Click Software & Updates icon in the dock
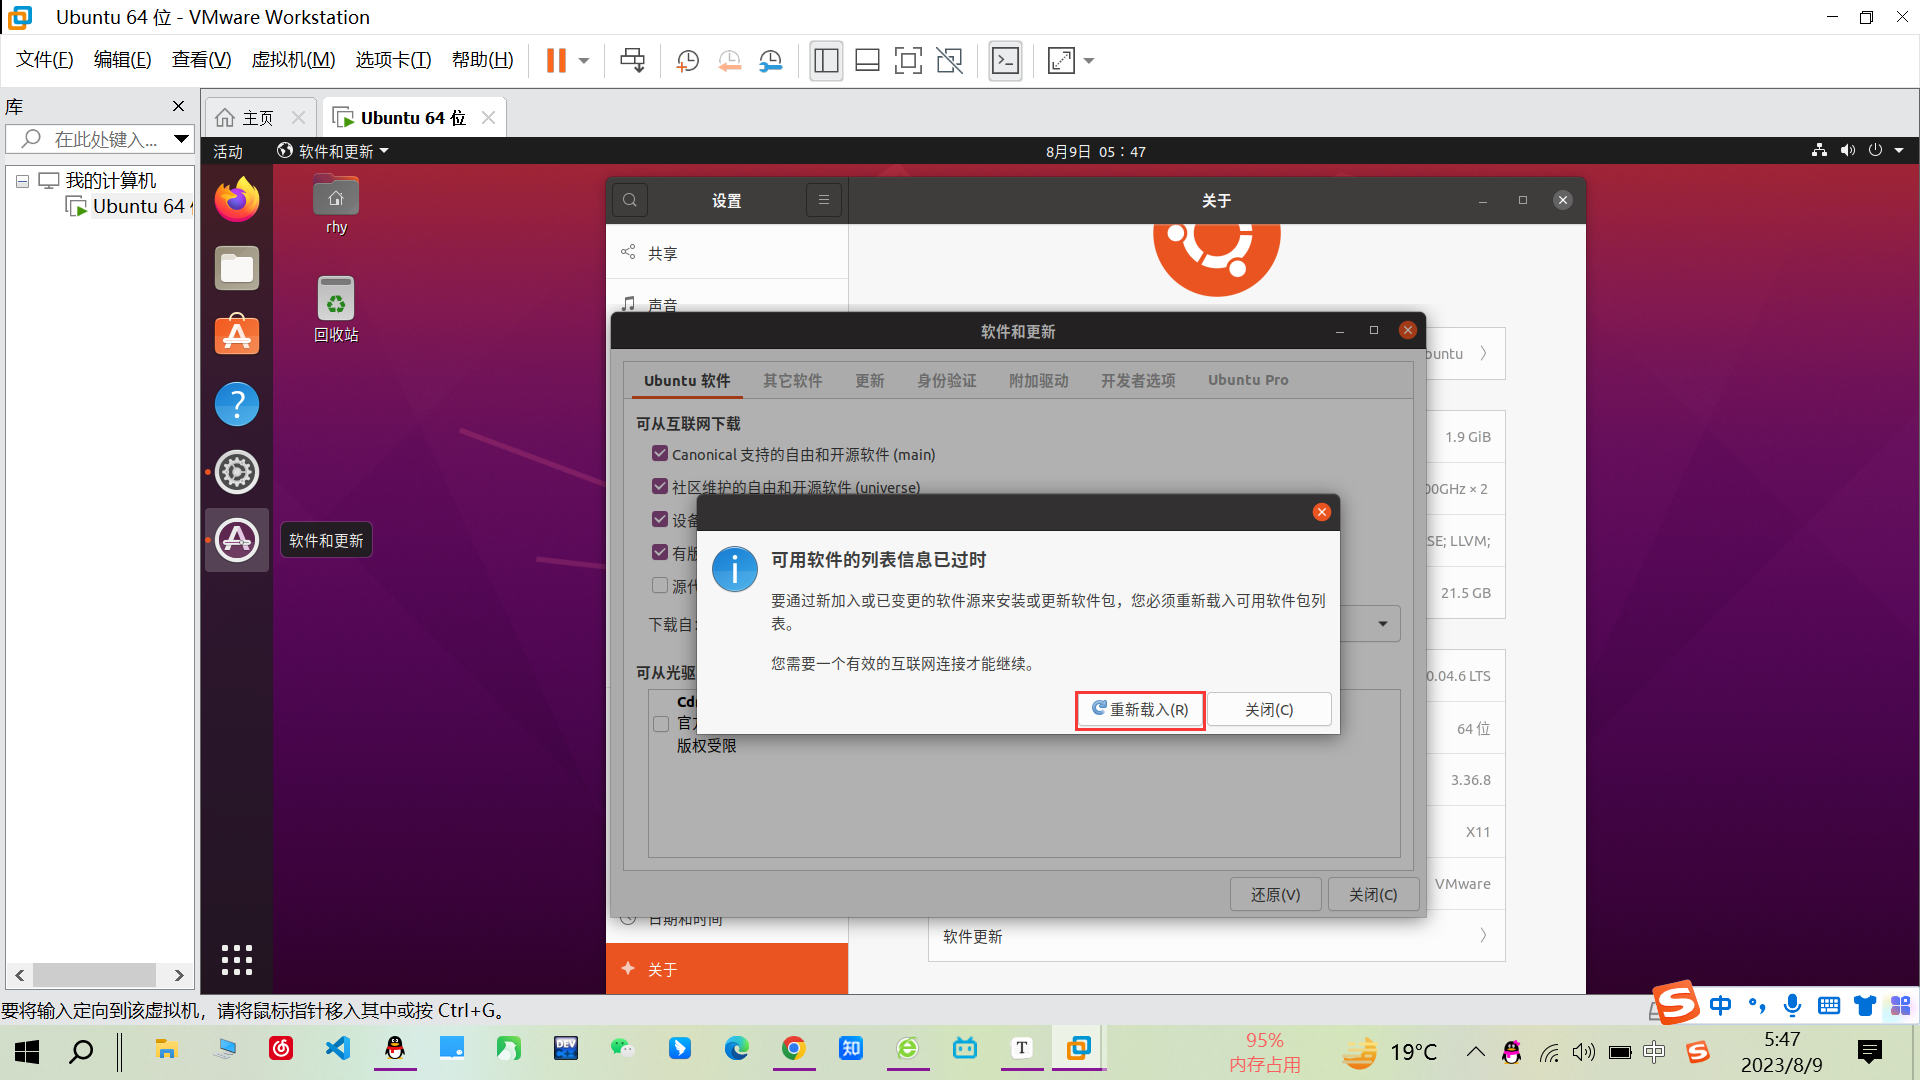The width and height of the screenshot is (1920, 1080). click(237, 540)
